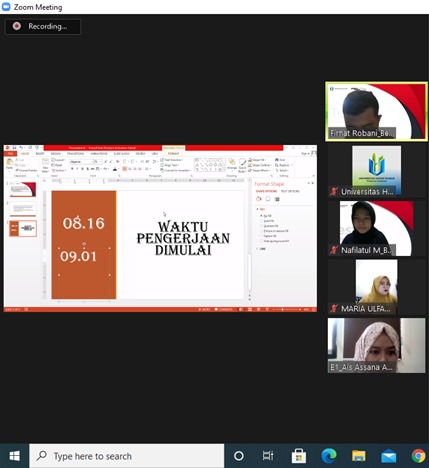Select the Solid fill radio option
Screen dimensions: 429x468
tap(262, 221)
